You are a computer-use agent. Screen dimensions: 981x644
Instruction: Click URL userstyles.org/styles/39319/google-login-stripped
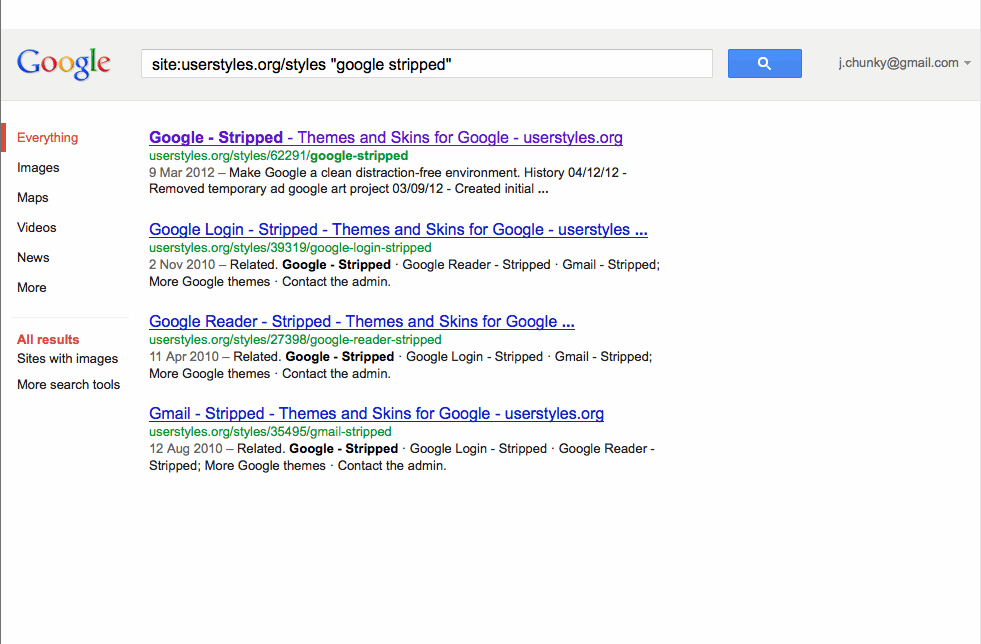point(290,248)
